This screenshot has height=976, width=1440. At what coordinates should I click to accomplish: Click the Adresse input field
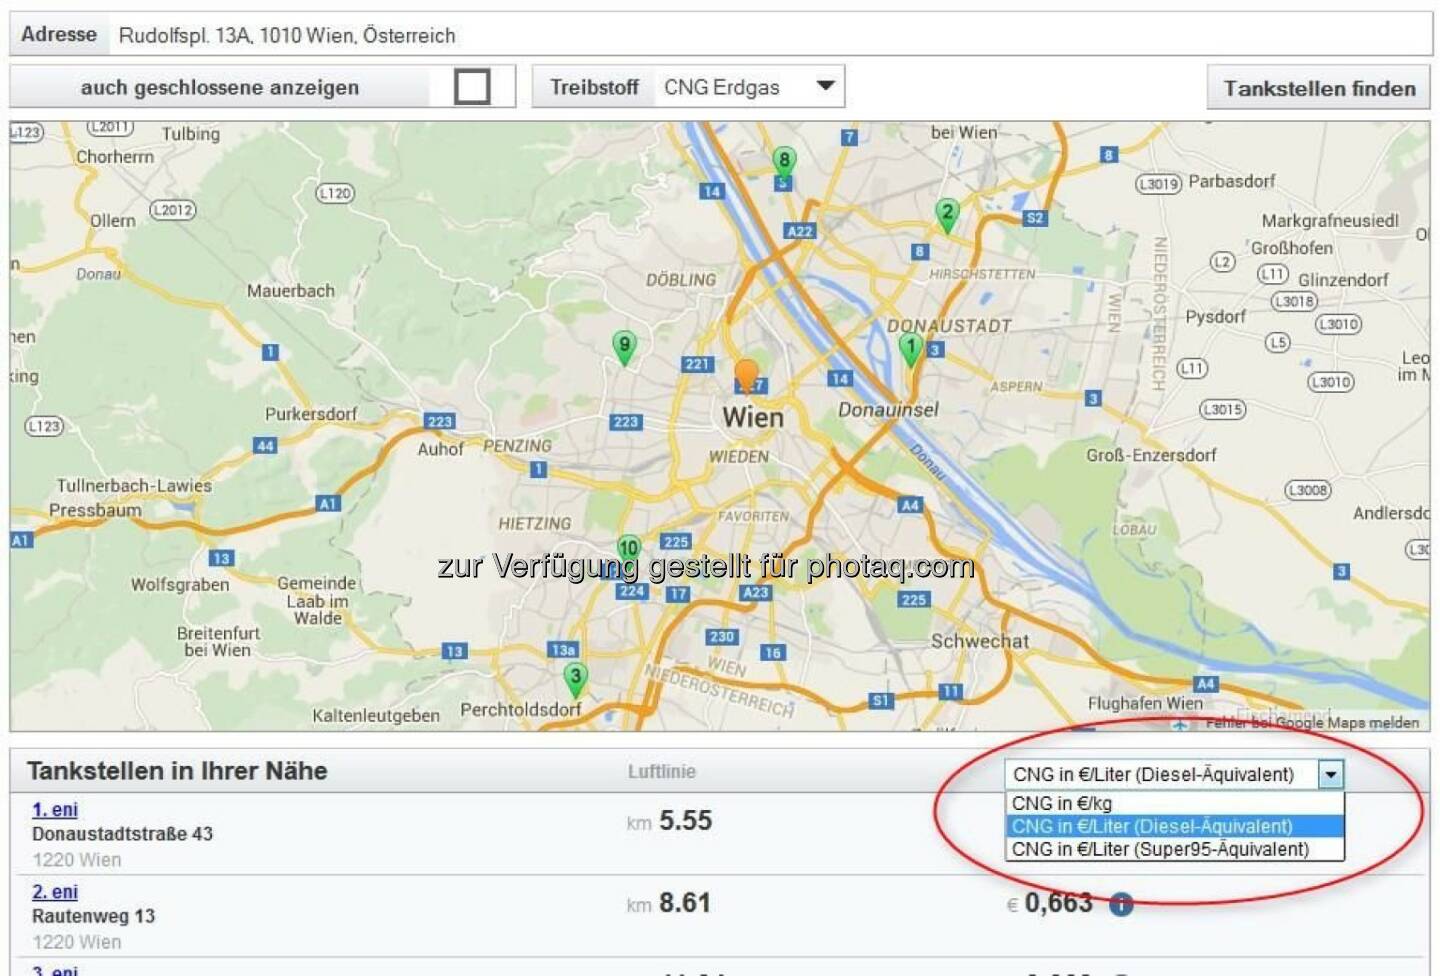(770, 36)
